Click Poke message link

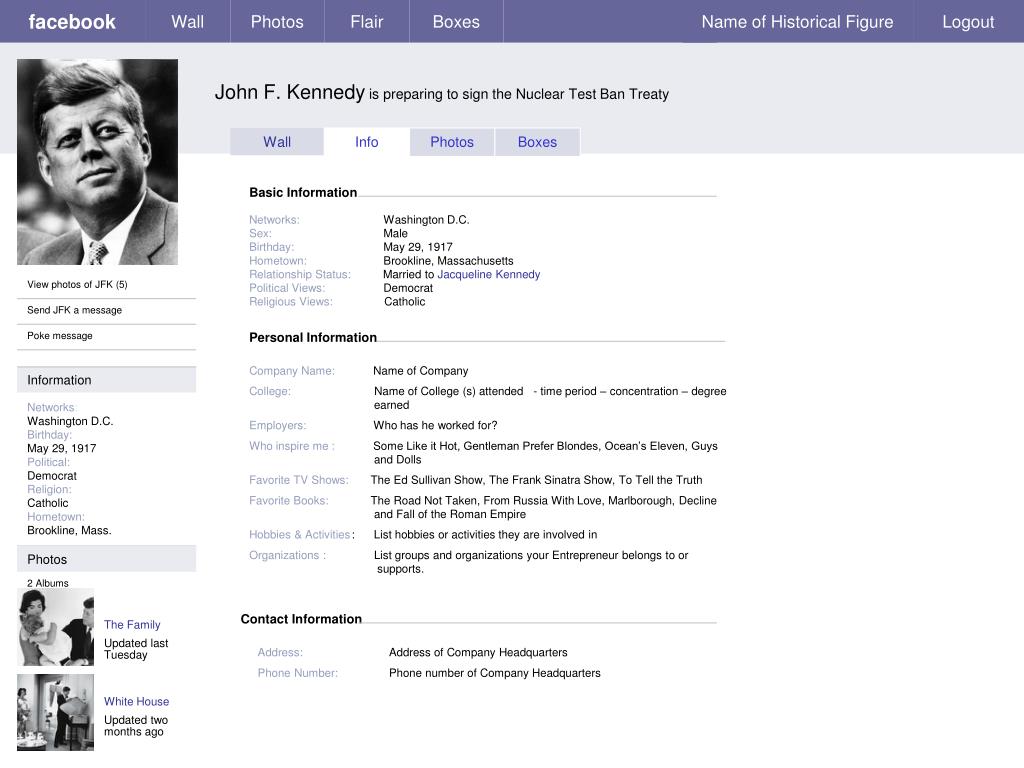pos(59,336)
